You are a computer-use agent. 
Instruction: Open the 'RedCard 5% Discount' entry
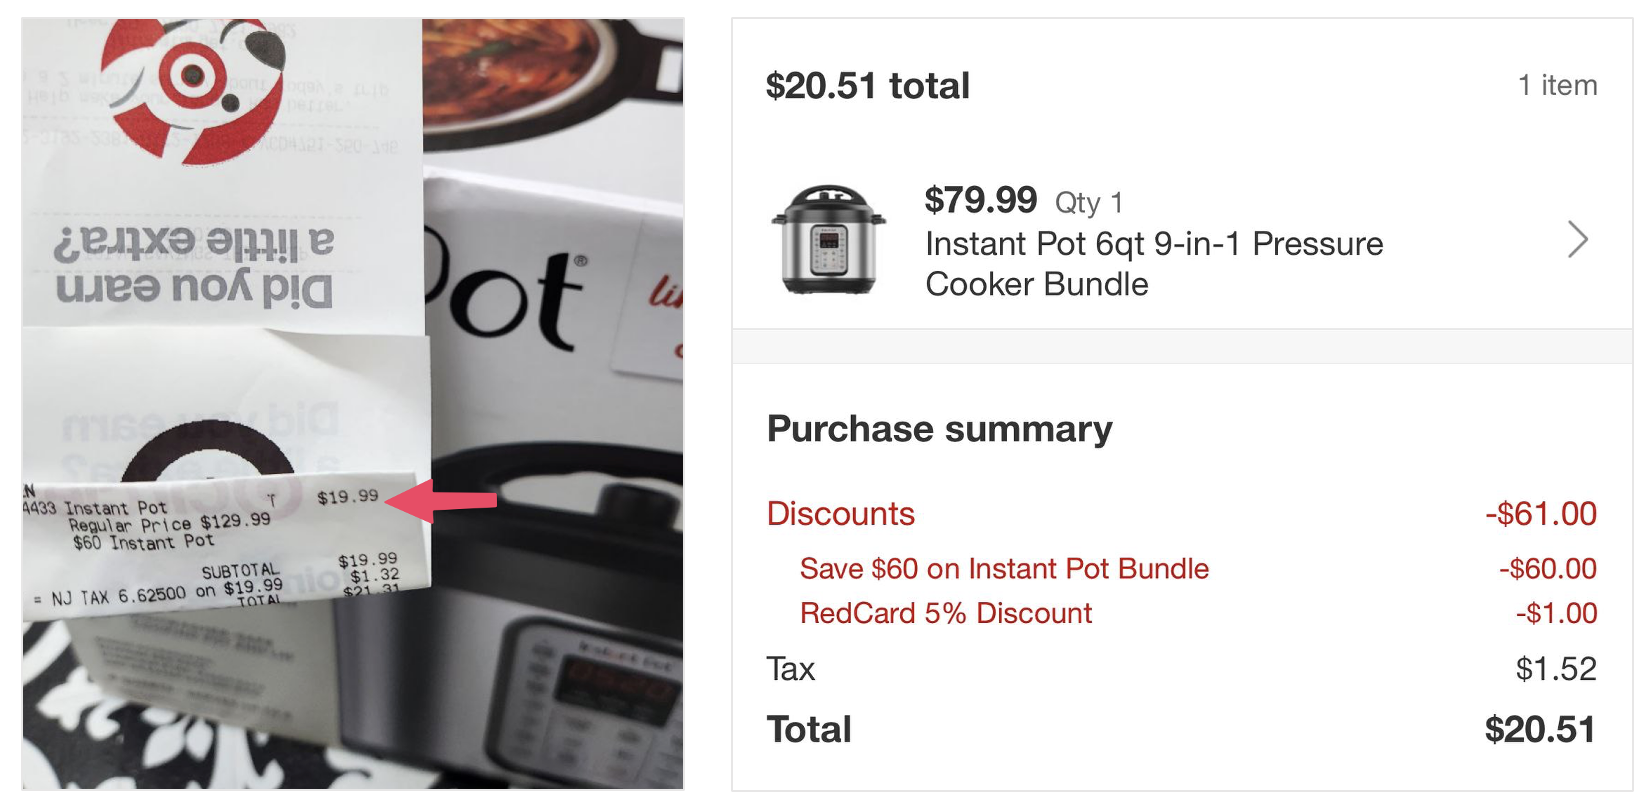(945, 613)
